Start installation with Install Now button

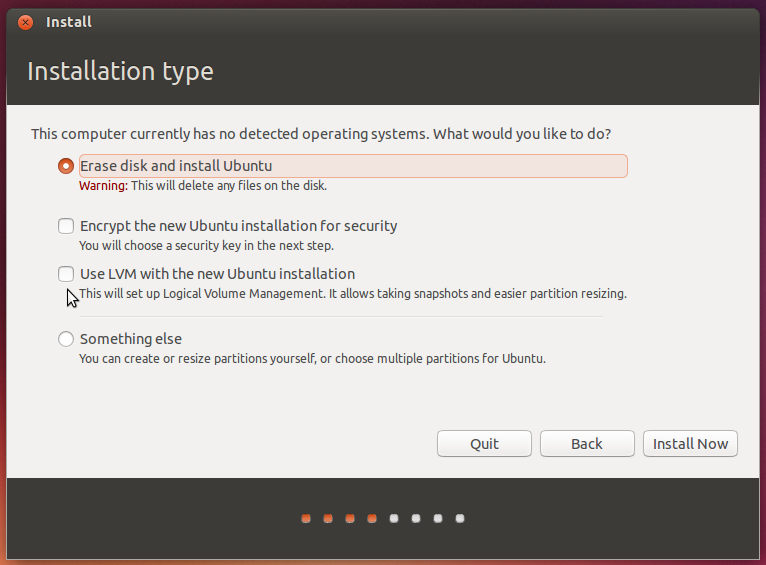point(690,443)
